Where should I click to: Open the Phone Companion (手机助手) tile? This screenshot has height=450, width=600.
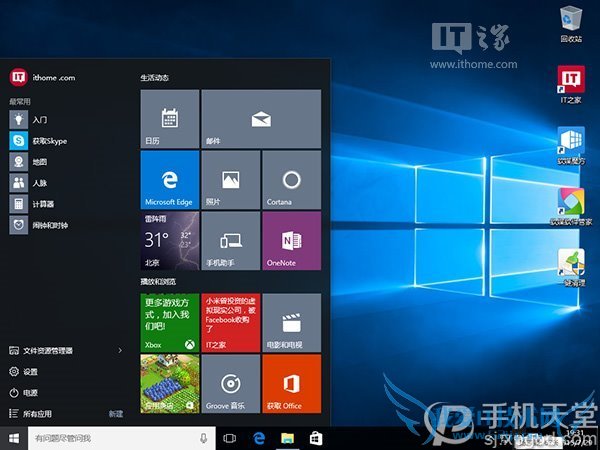231,241
